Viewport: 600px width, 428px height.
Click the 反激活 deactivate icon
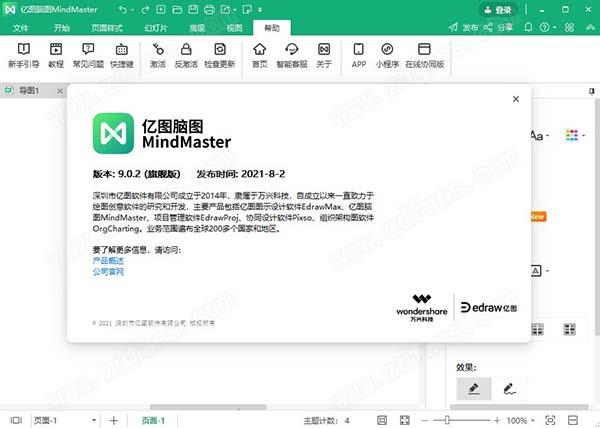coord(186,55)
